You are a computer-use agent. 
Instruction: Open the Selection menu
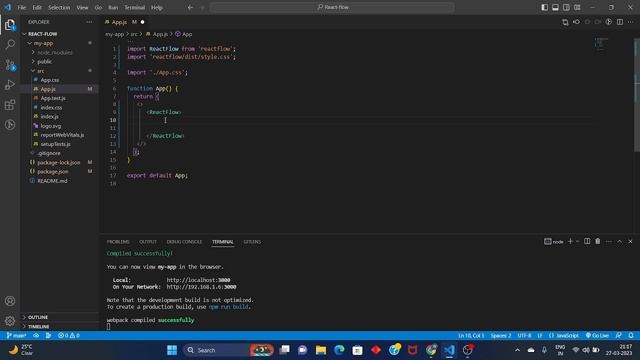(59, 7)
